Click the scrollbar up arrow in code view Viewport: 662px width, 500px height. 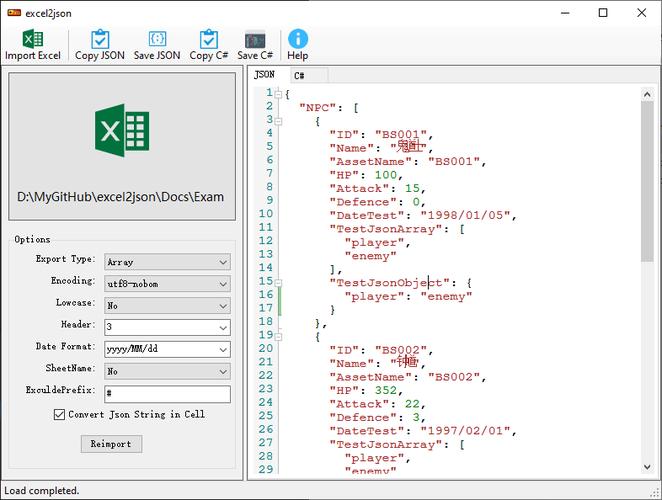point(647,95)
